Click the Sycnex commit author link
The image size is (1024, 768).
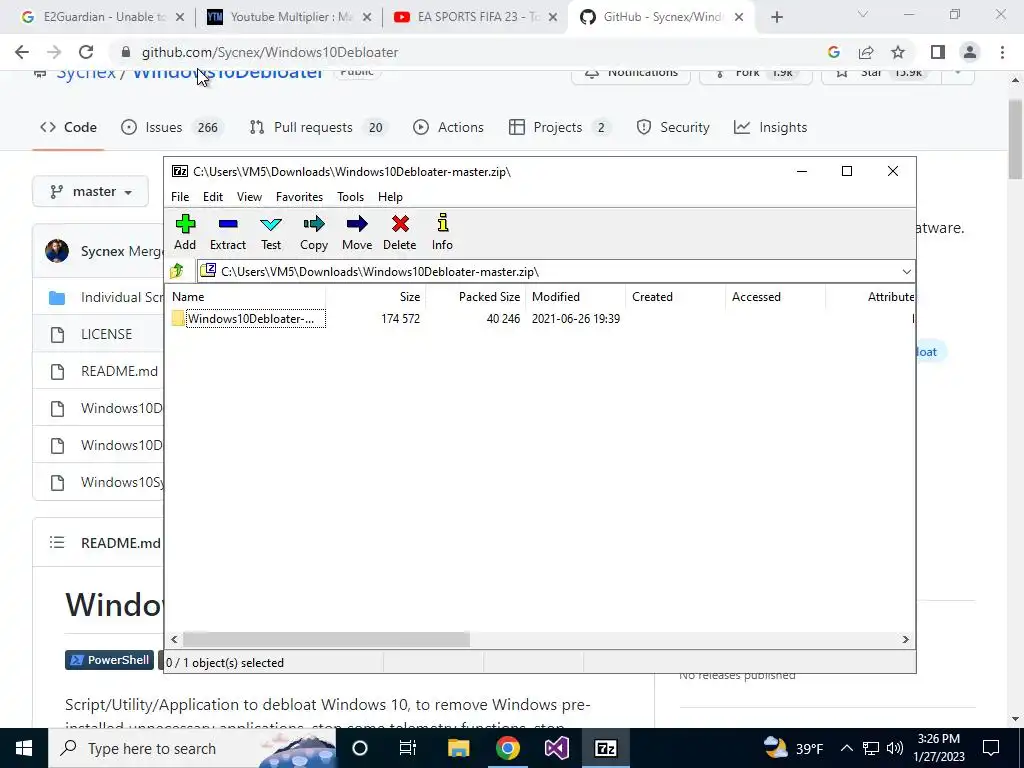[103, 251]
